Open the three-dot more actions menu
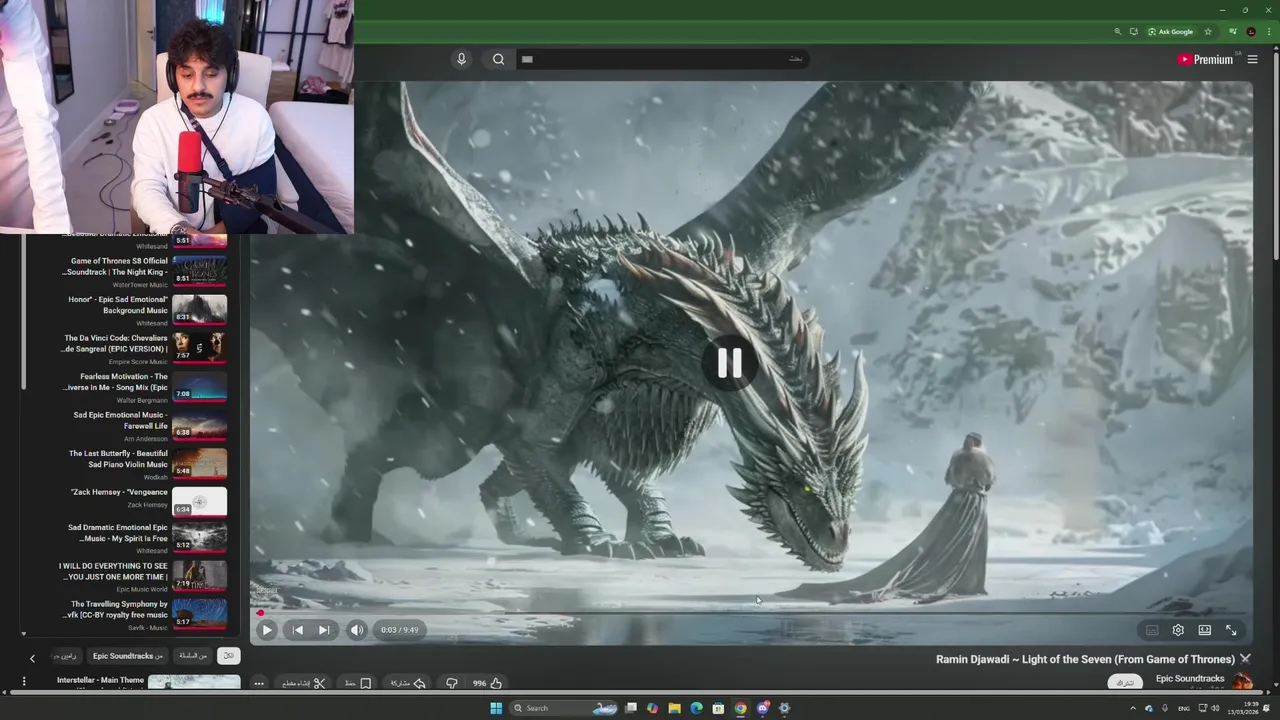1280x720 pixels. (259, 684)
